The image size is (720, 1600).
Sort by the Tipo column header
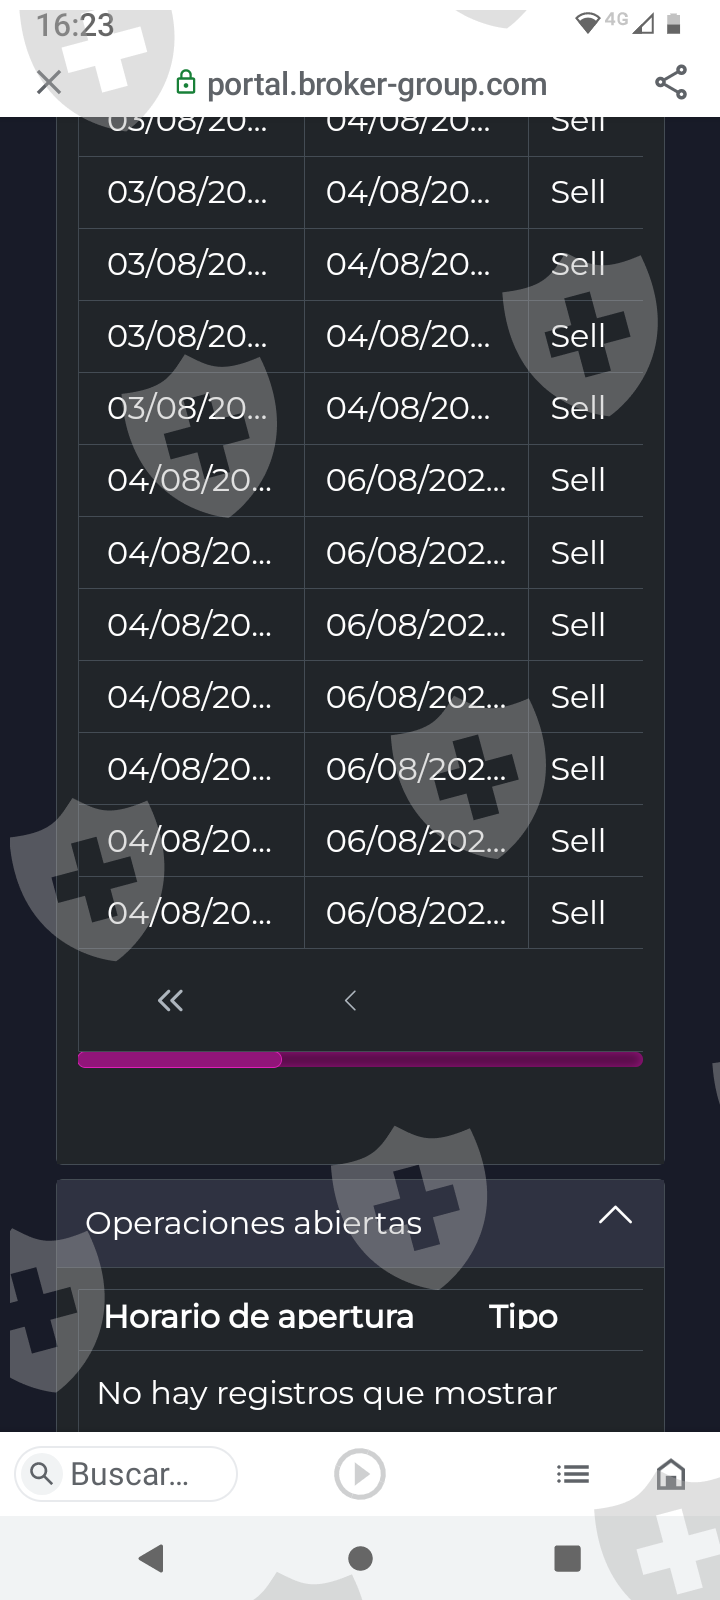[523, 1317]
